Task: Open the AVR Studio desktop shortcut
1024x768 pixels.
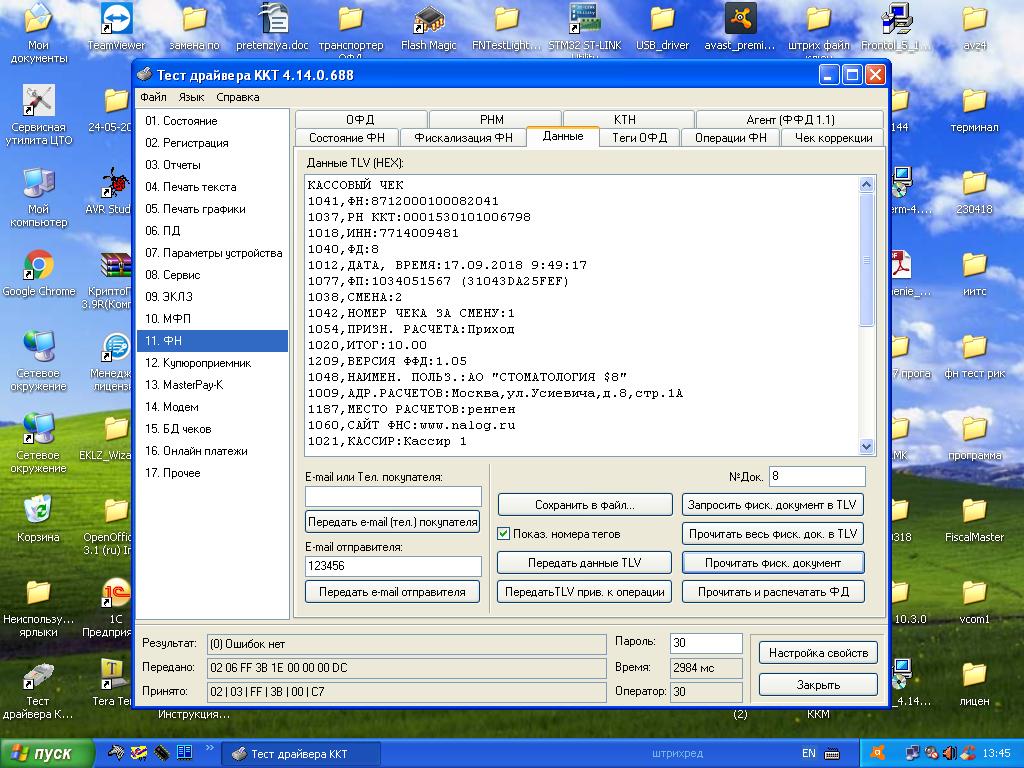Action: (x=116, y=184)
